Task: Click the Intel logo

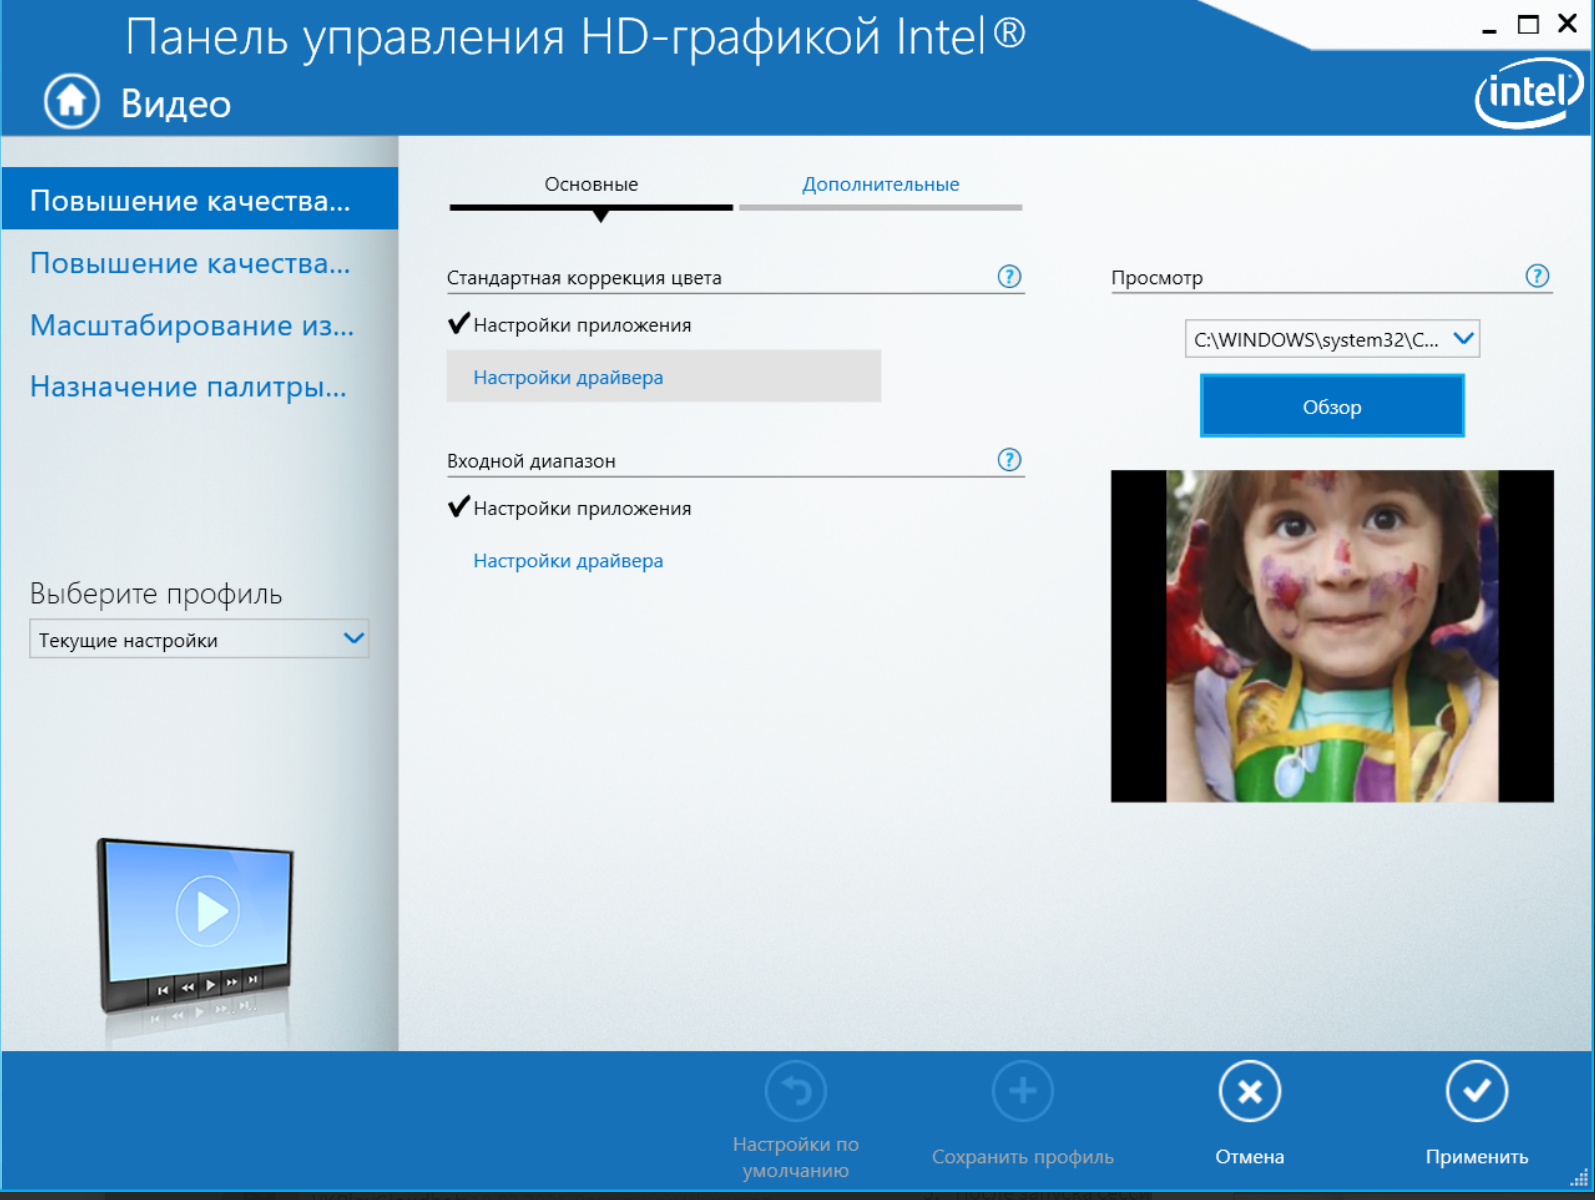Action: [1528, 93]
